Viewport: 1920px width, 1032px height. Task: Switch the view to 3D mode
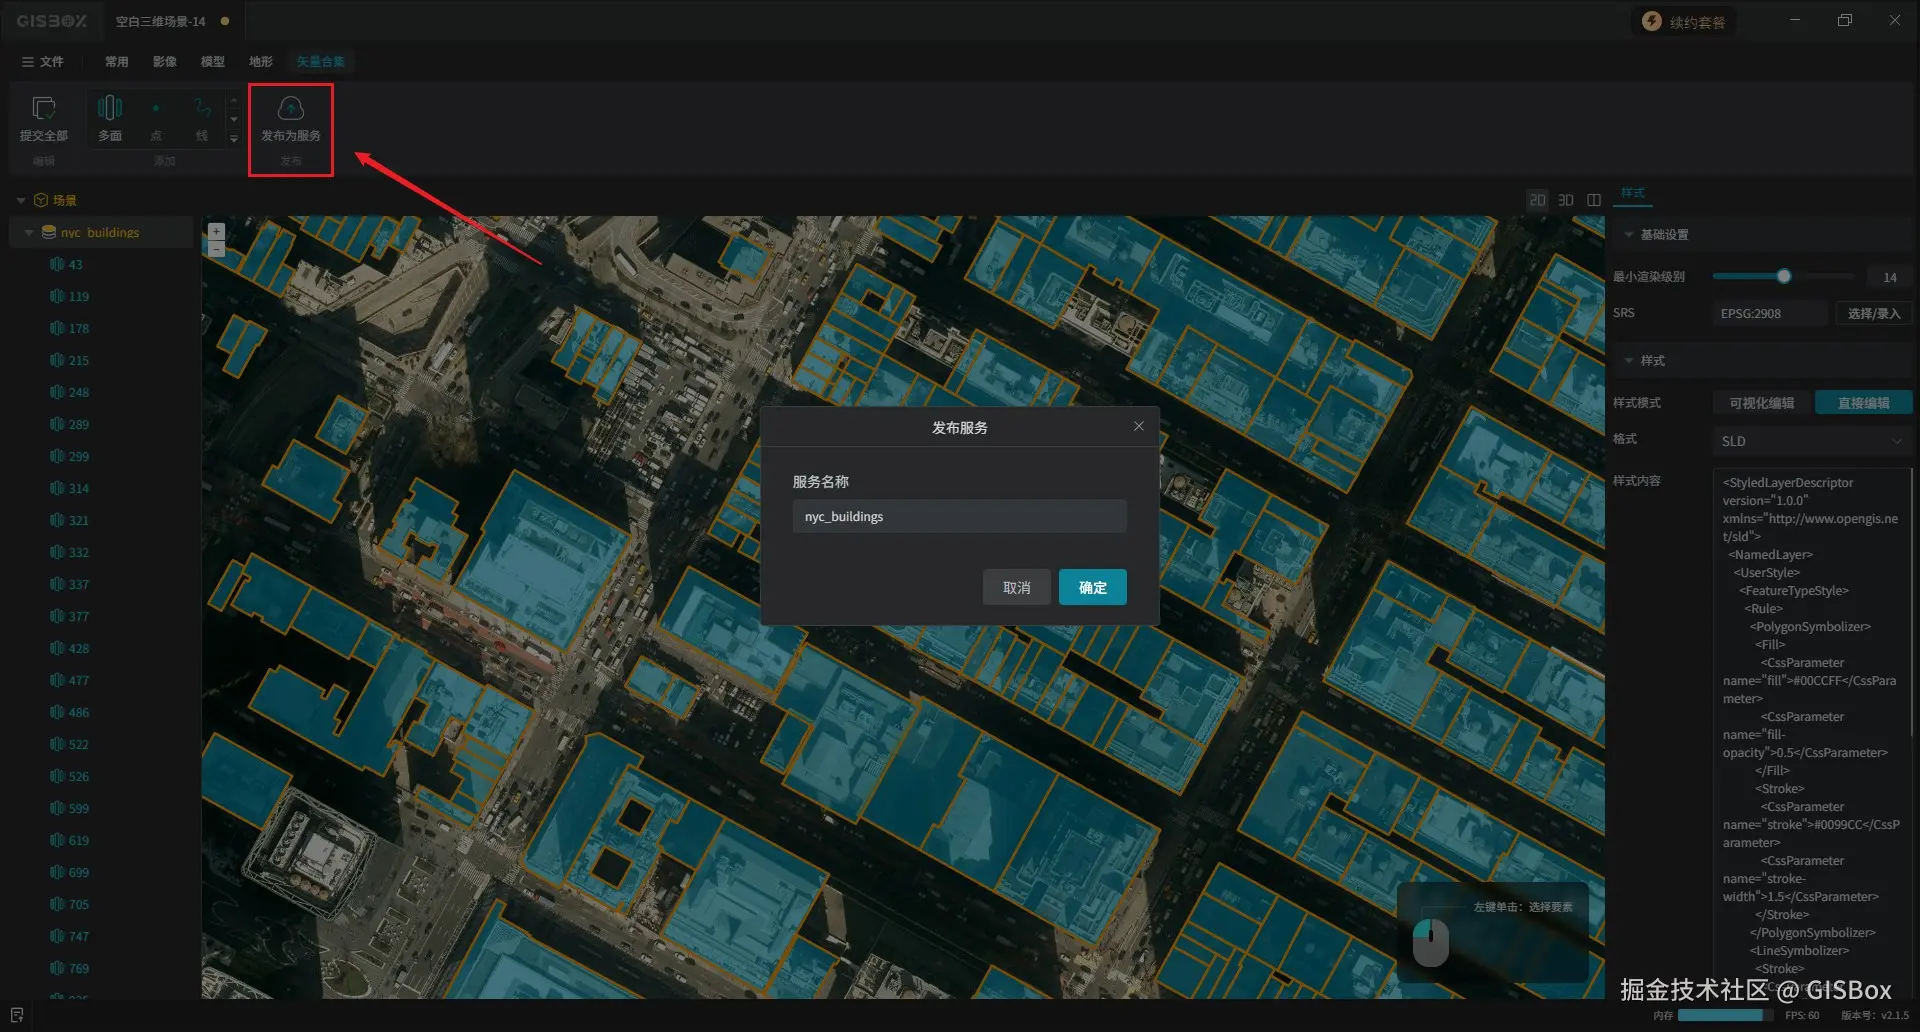[1566, 200]
